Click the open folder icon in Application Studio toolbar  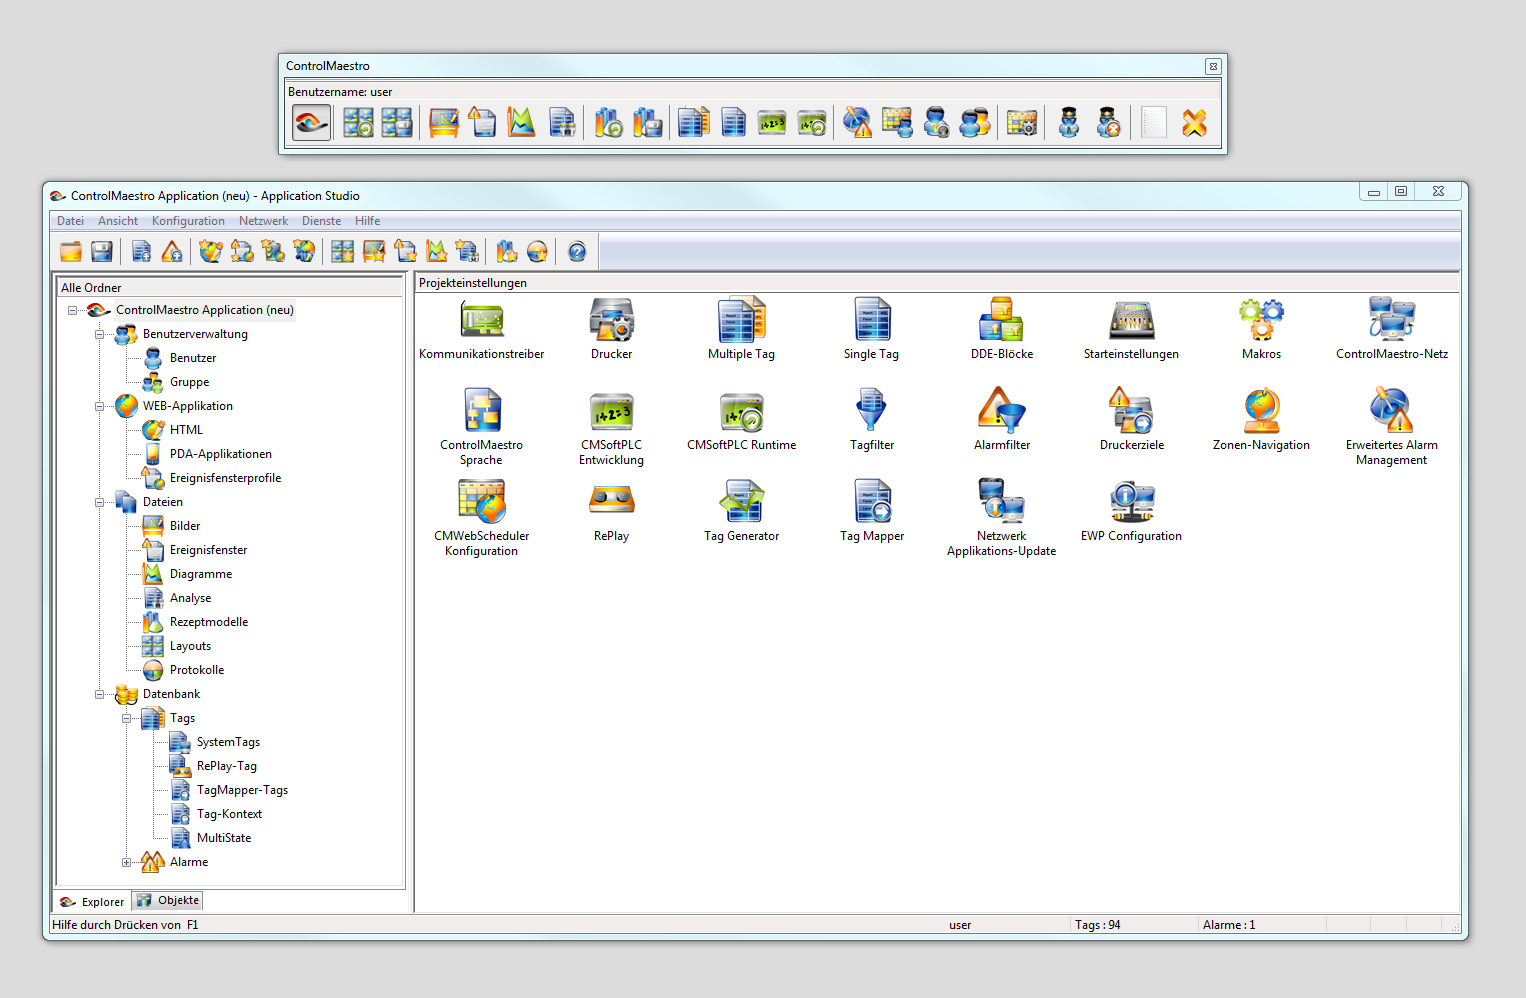(x=71, y=252)
